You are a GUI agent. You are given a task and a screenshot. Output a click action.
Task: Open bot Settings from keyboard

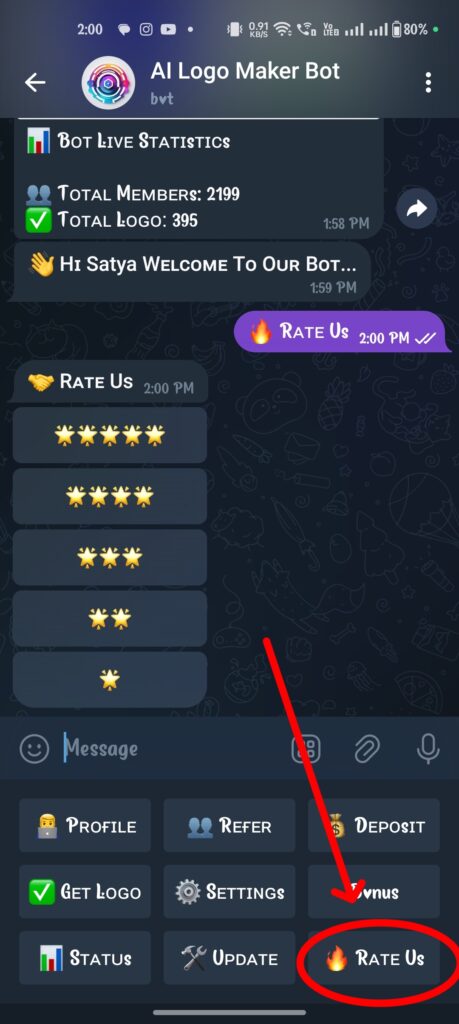[x=229, y=892]
